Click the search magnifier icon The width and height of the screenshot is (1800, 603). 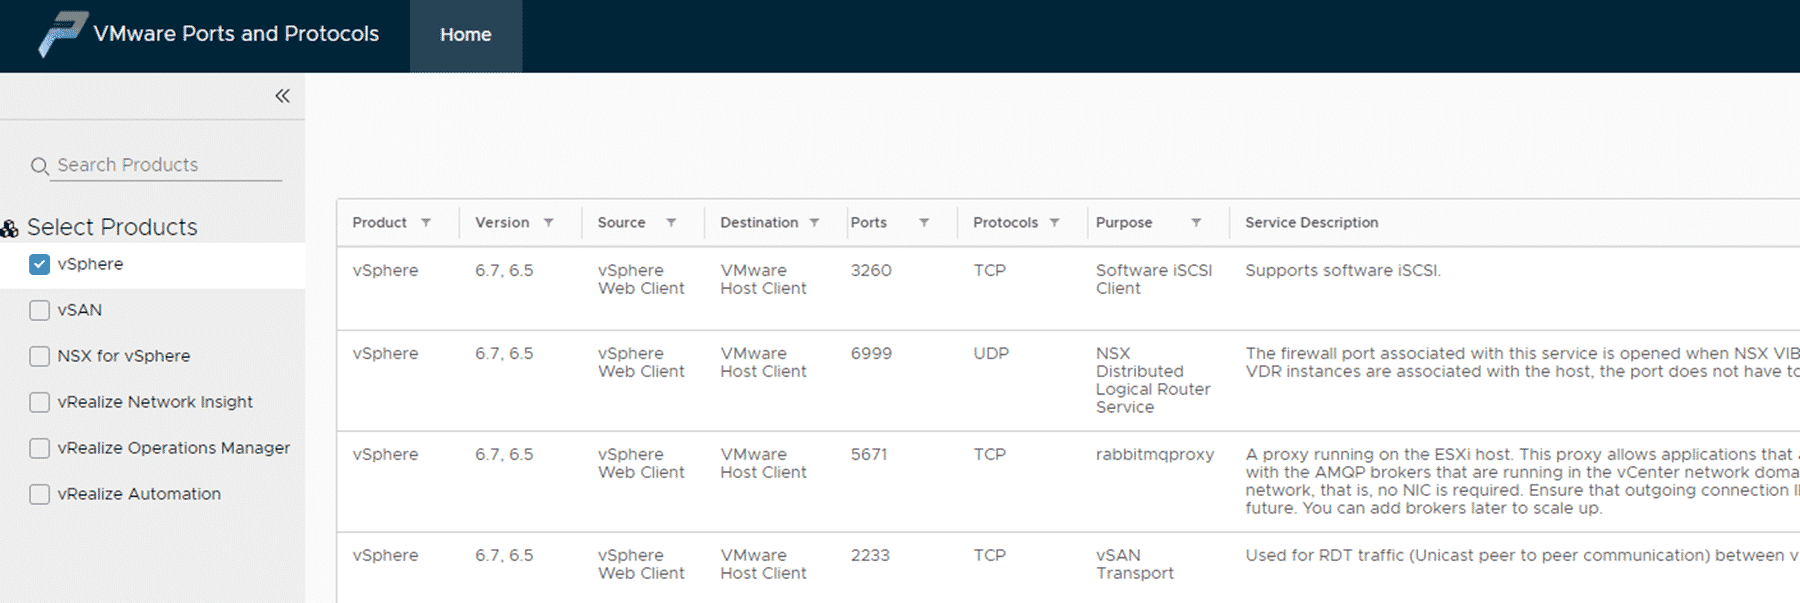39,166
